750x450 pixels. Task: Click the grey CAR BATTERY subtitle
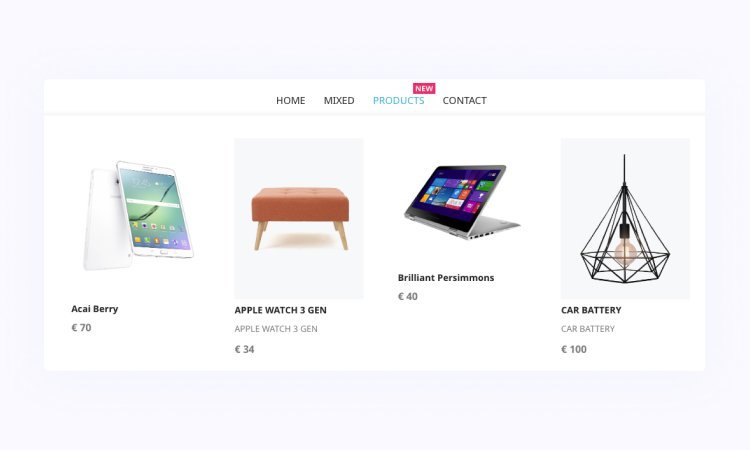[588, 329]
